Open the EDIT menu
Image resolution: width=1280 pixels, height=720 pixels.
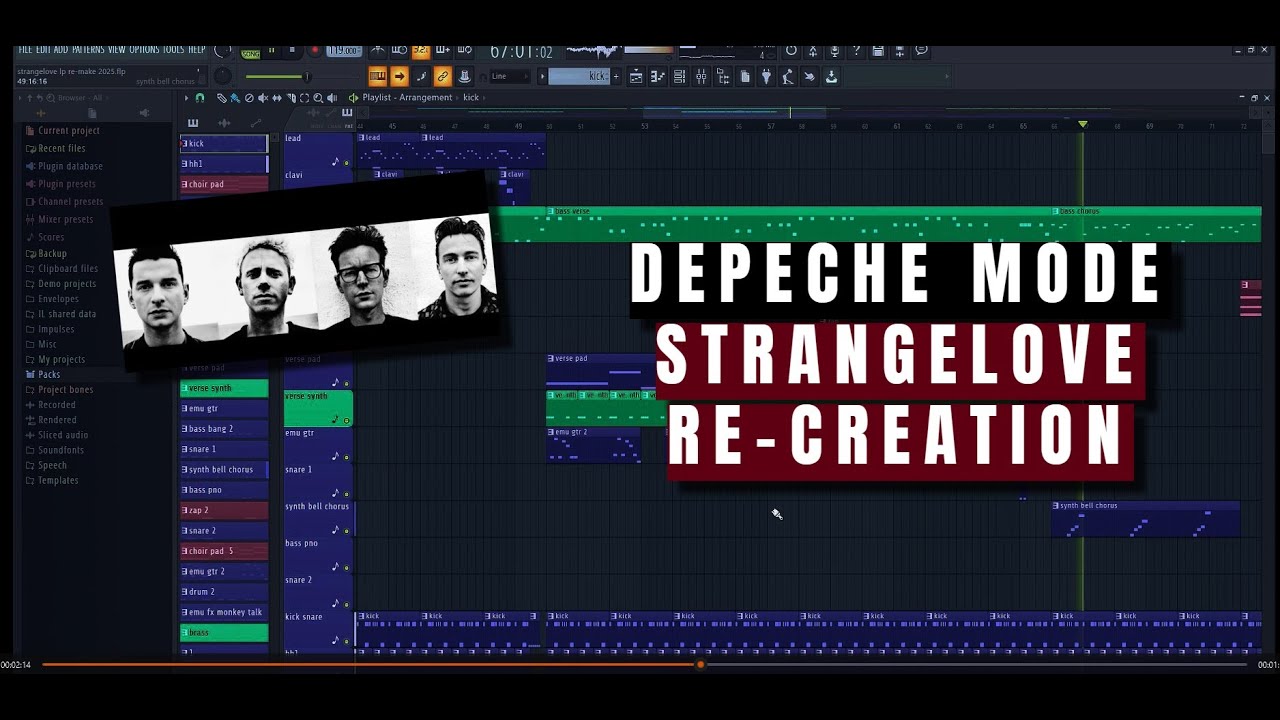pyautogui.click(x=43, y=49)
